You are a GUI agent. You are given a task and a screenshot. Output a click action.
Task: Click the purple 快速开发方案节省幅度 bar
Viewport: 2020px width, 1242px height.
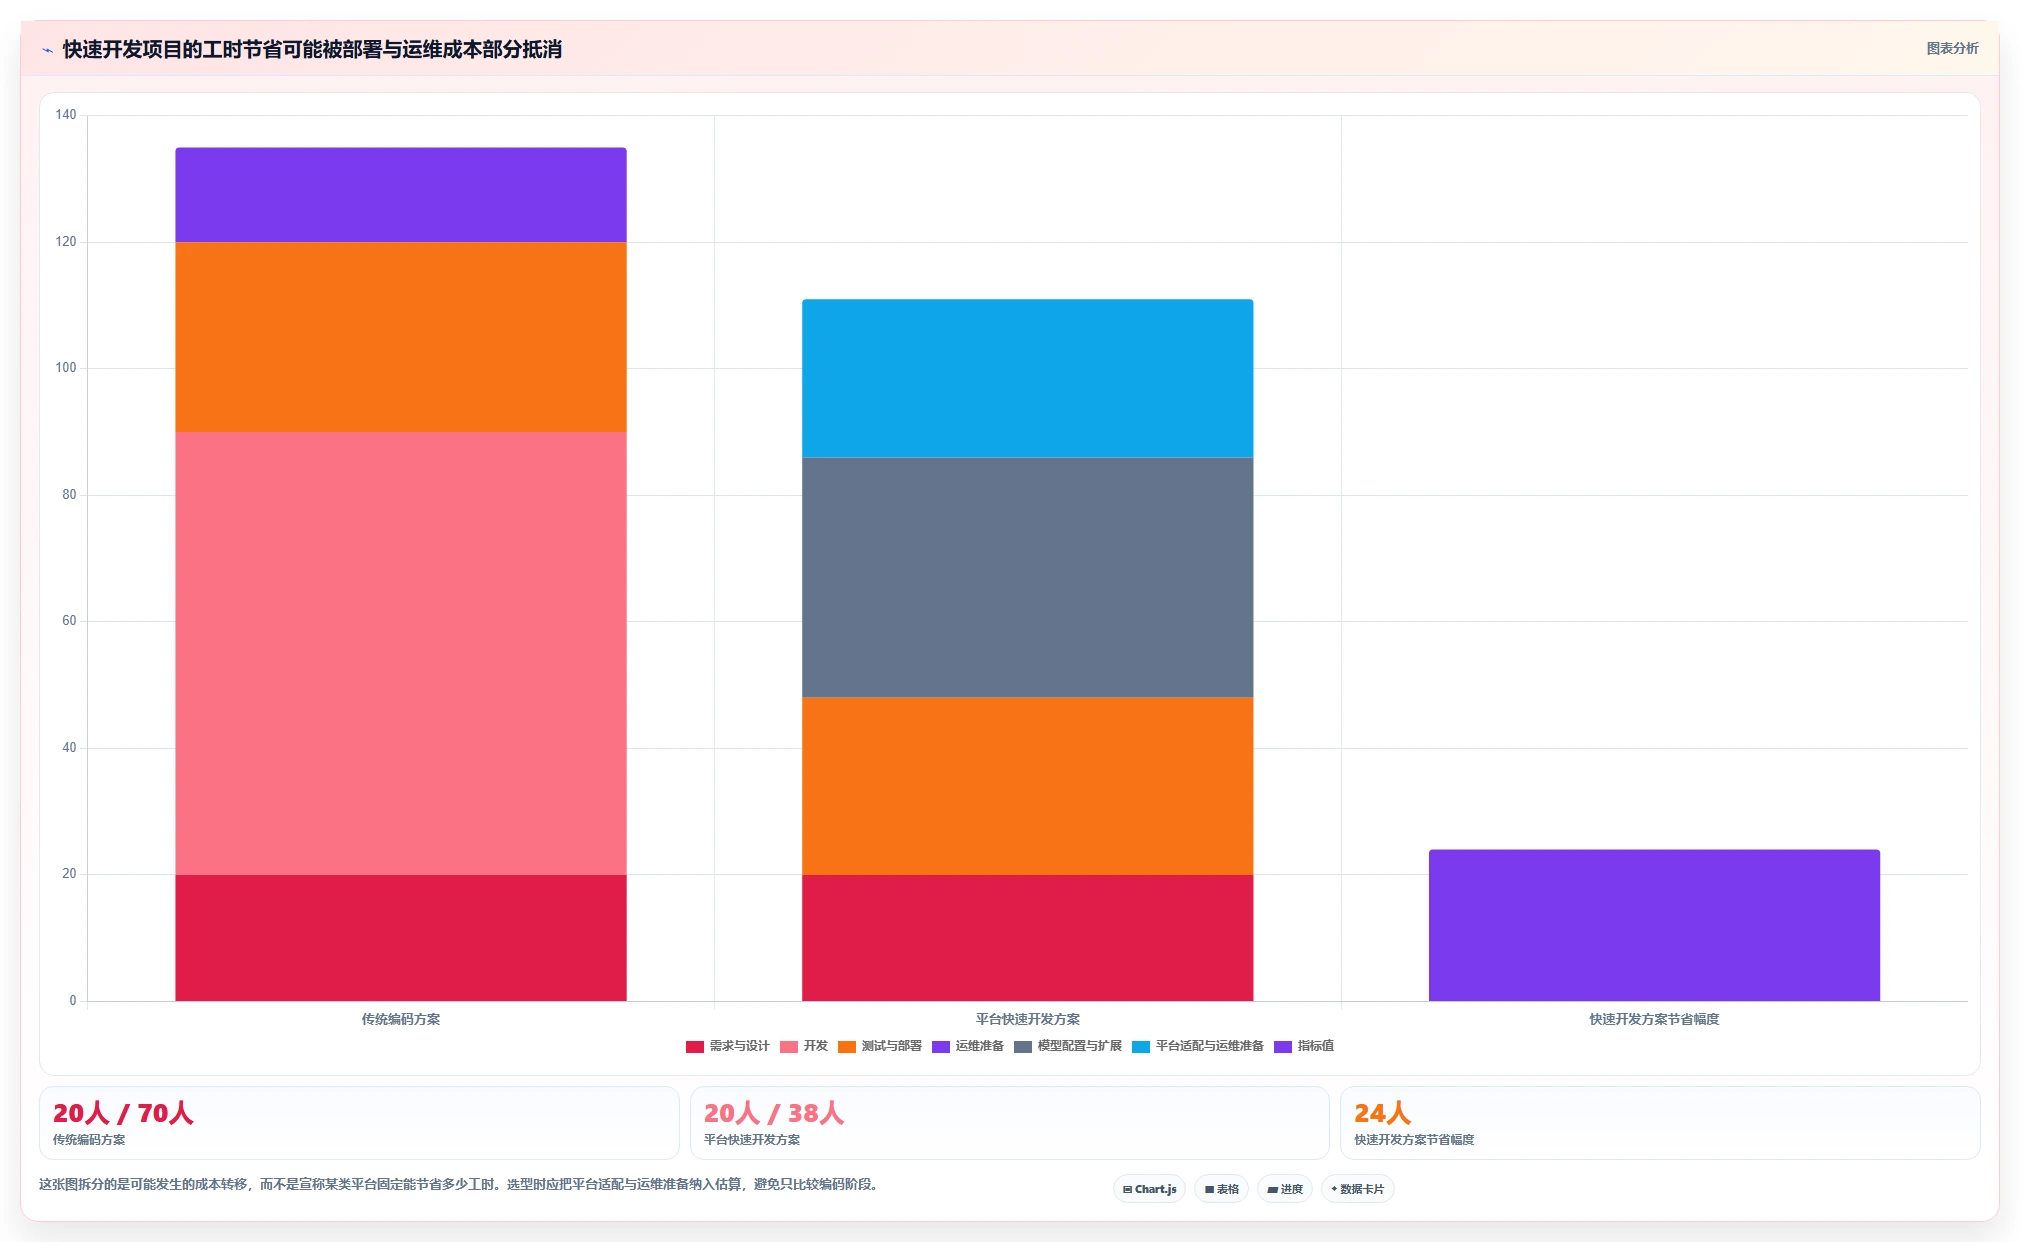tap(1654, 925)
